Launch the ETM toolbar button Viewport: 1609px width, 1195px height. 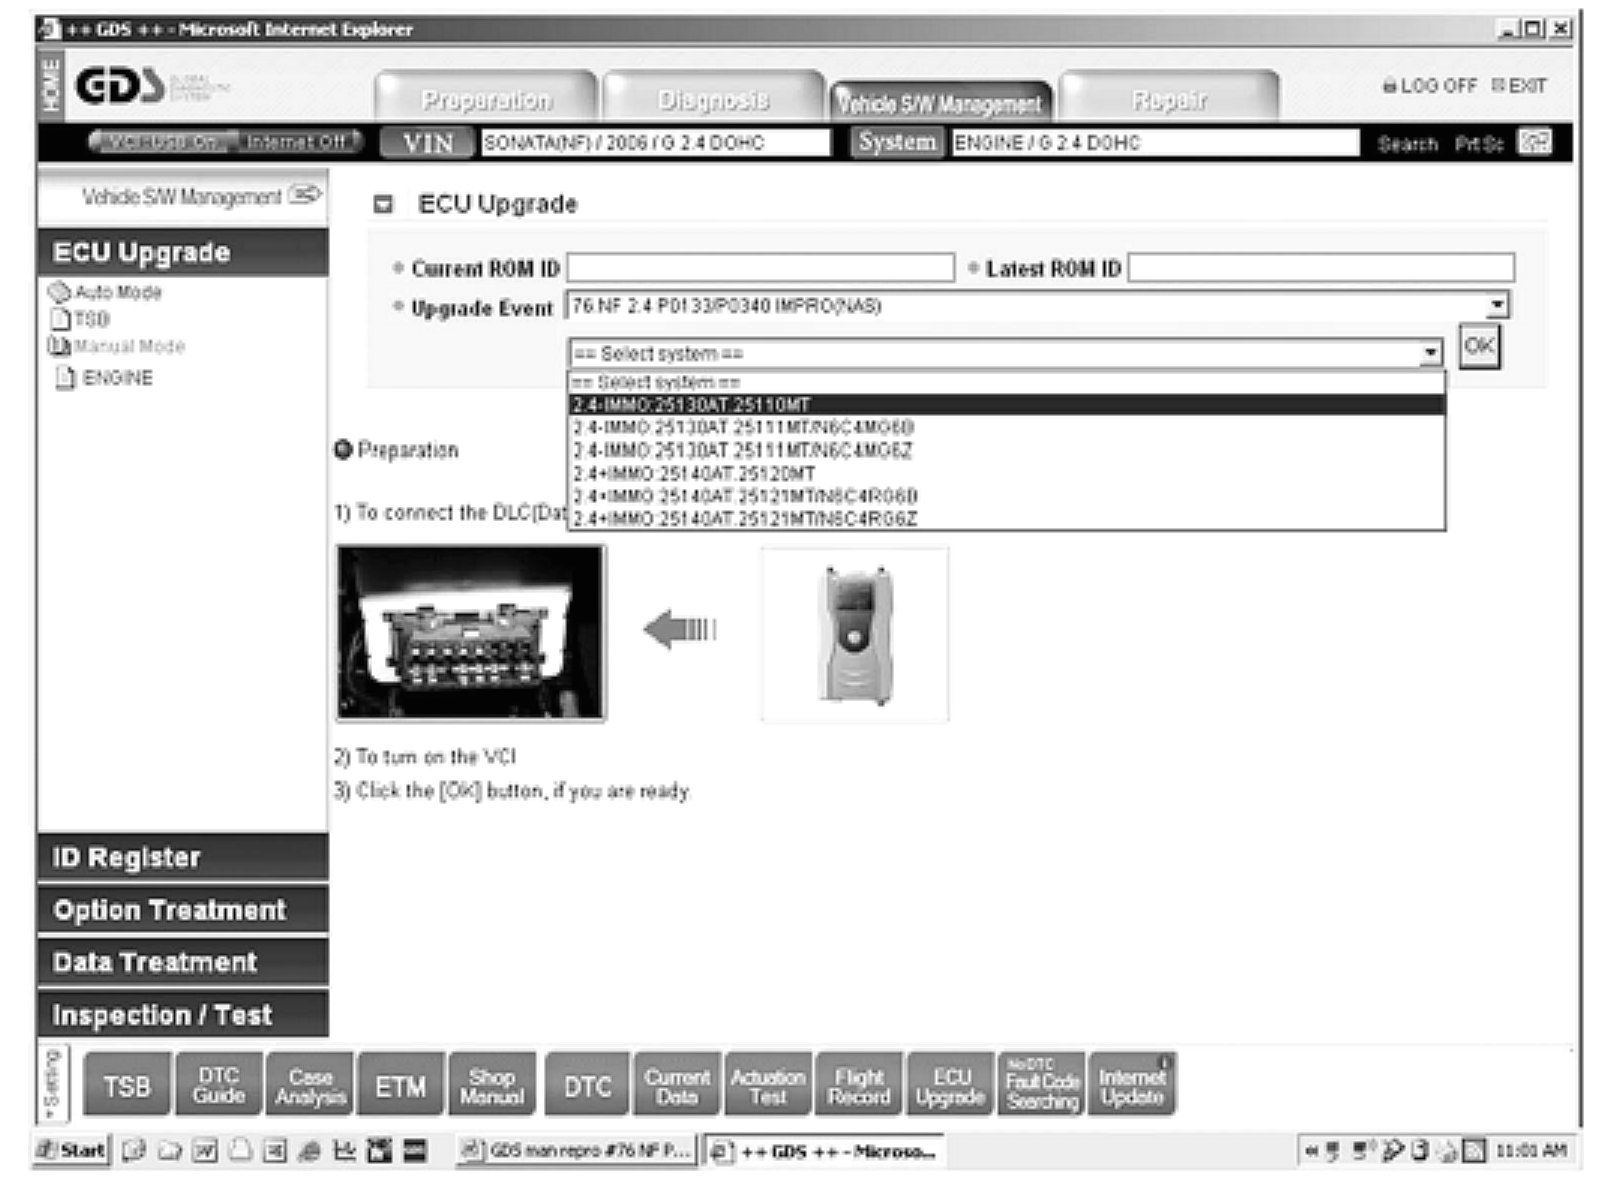pyautogui.click(x=400, y=1085)
